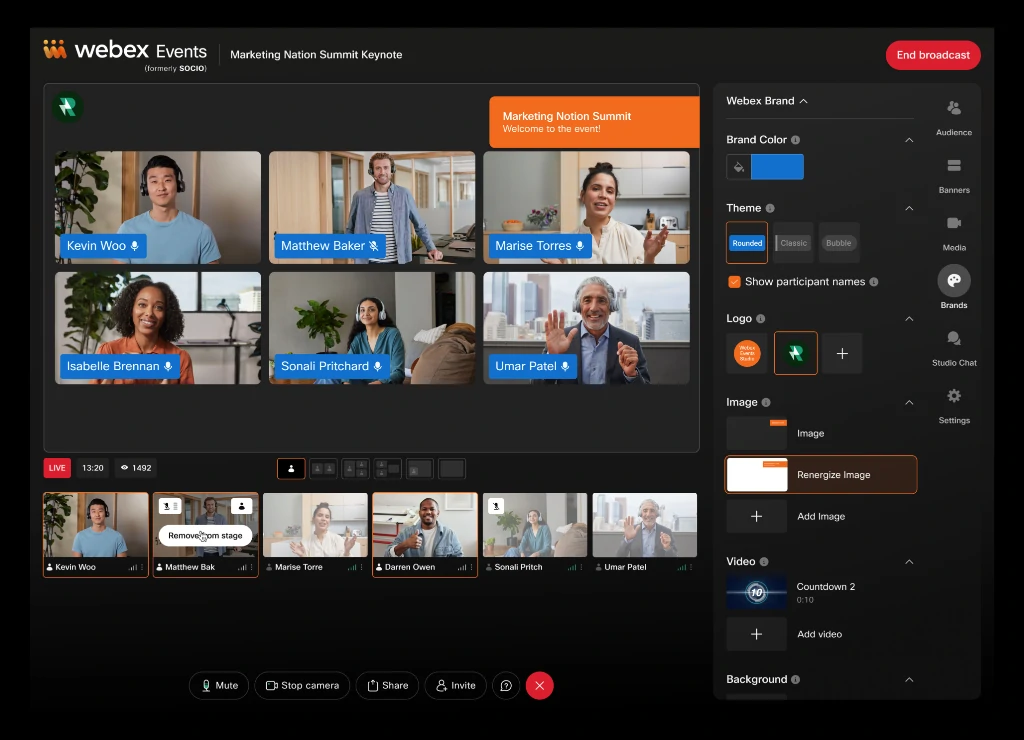Enable Show participant names
Screen dimensions: 1024x740
[733, 282]
